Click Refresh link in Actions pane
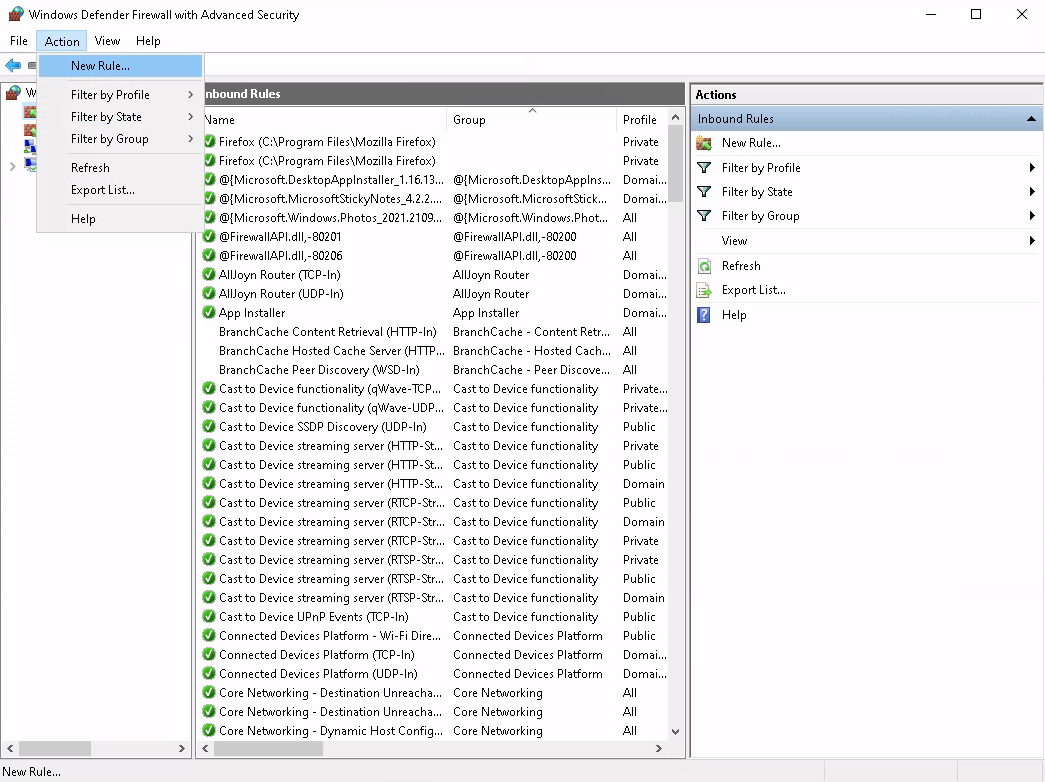 pos(740,266)
